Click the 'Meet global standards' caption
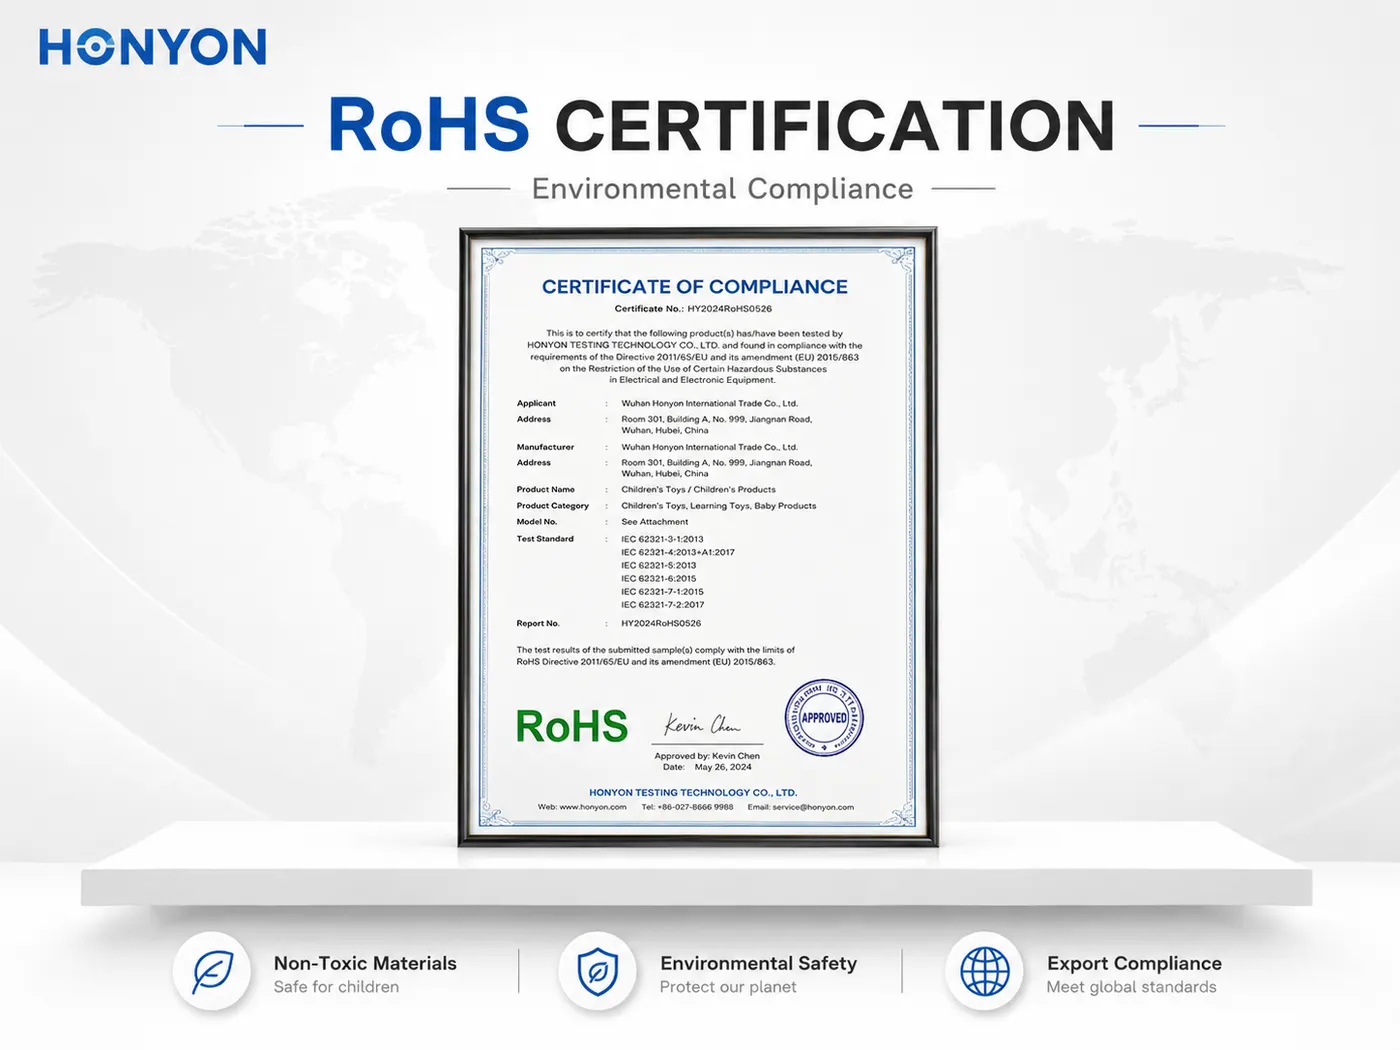 (x=1131, y=987)
